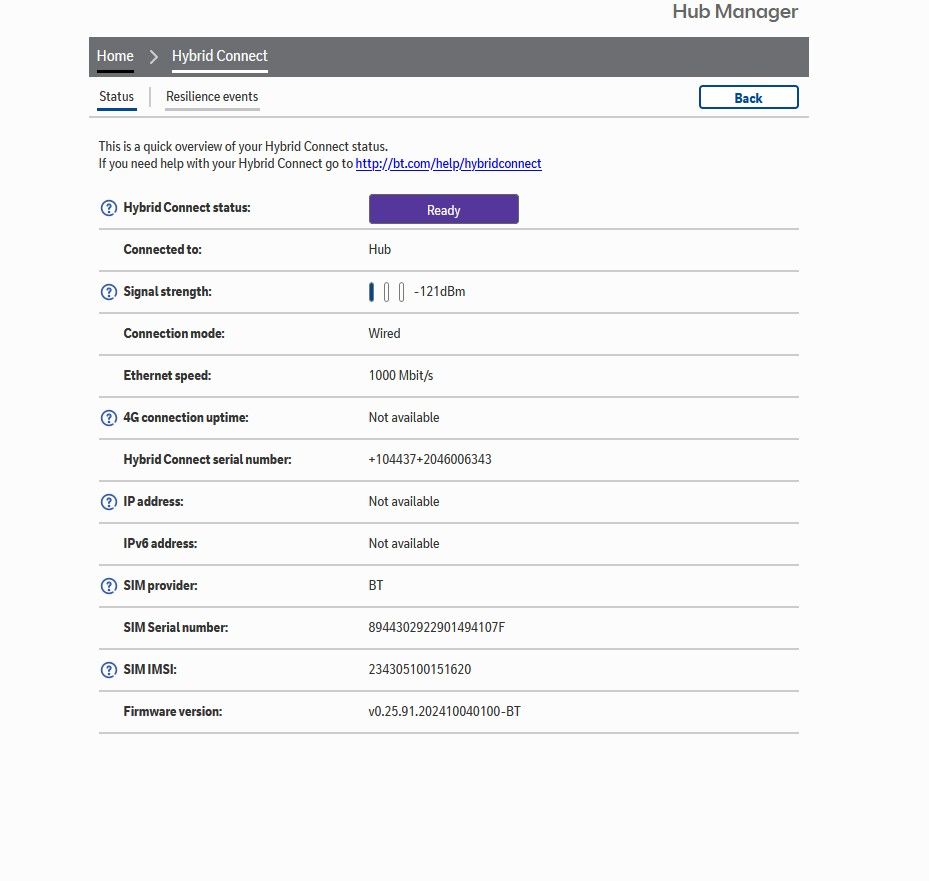Click the SIM IMSI number value

pyautogui.click(x=419, y=670)
